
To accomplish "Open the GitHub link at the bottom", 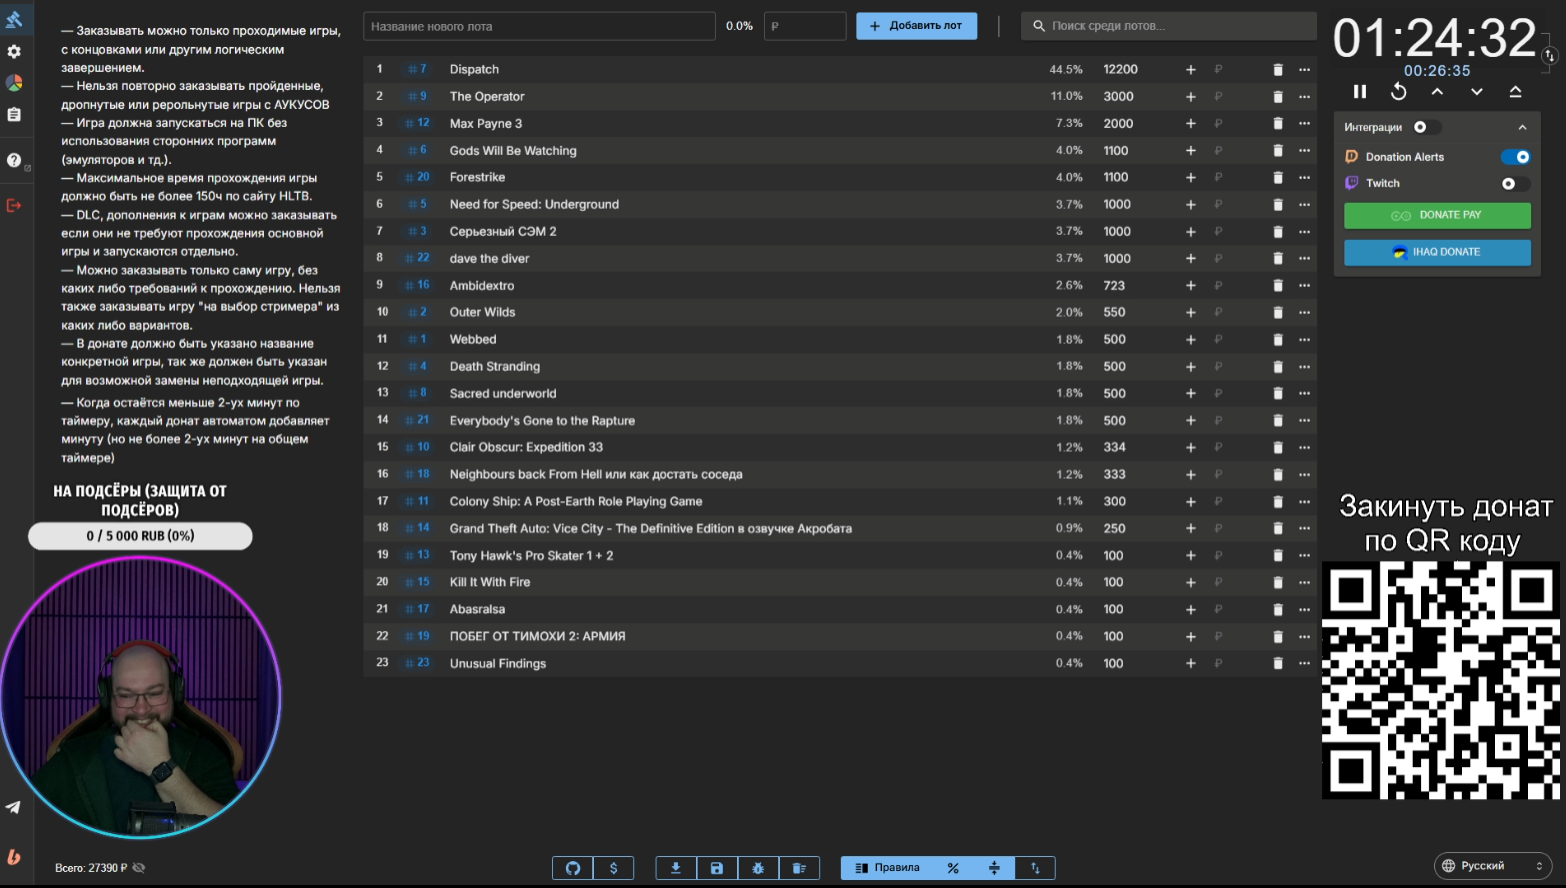I will pyautogui.click(x=573, y=868).
